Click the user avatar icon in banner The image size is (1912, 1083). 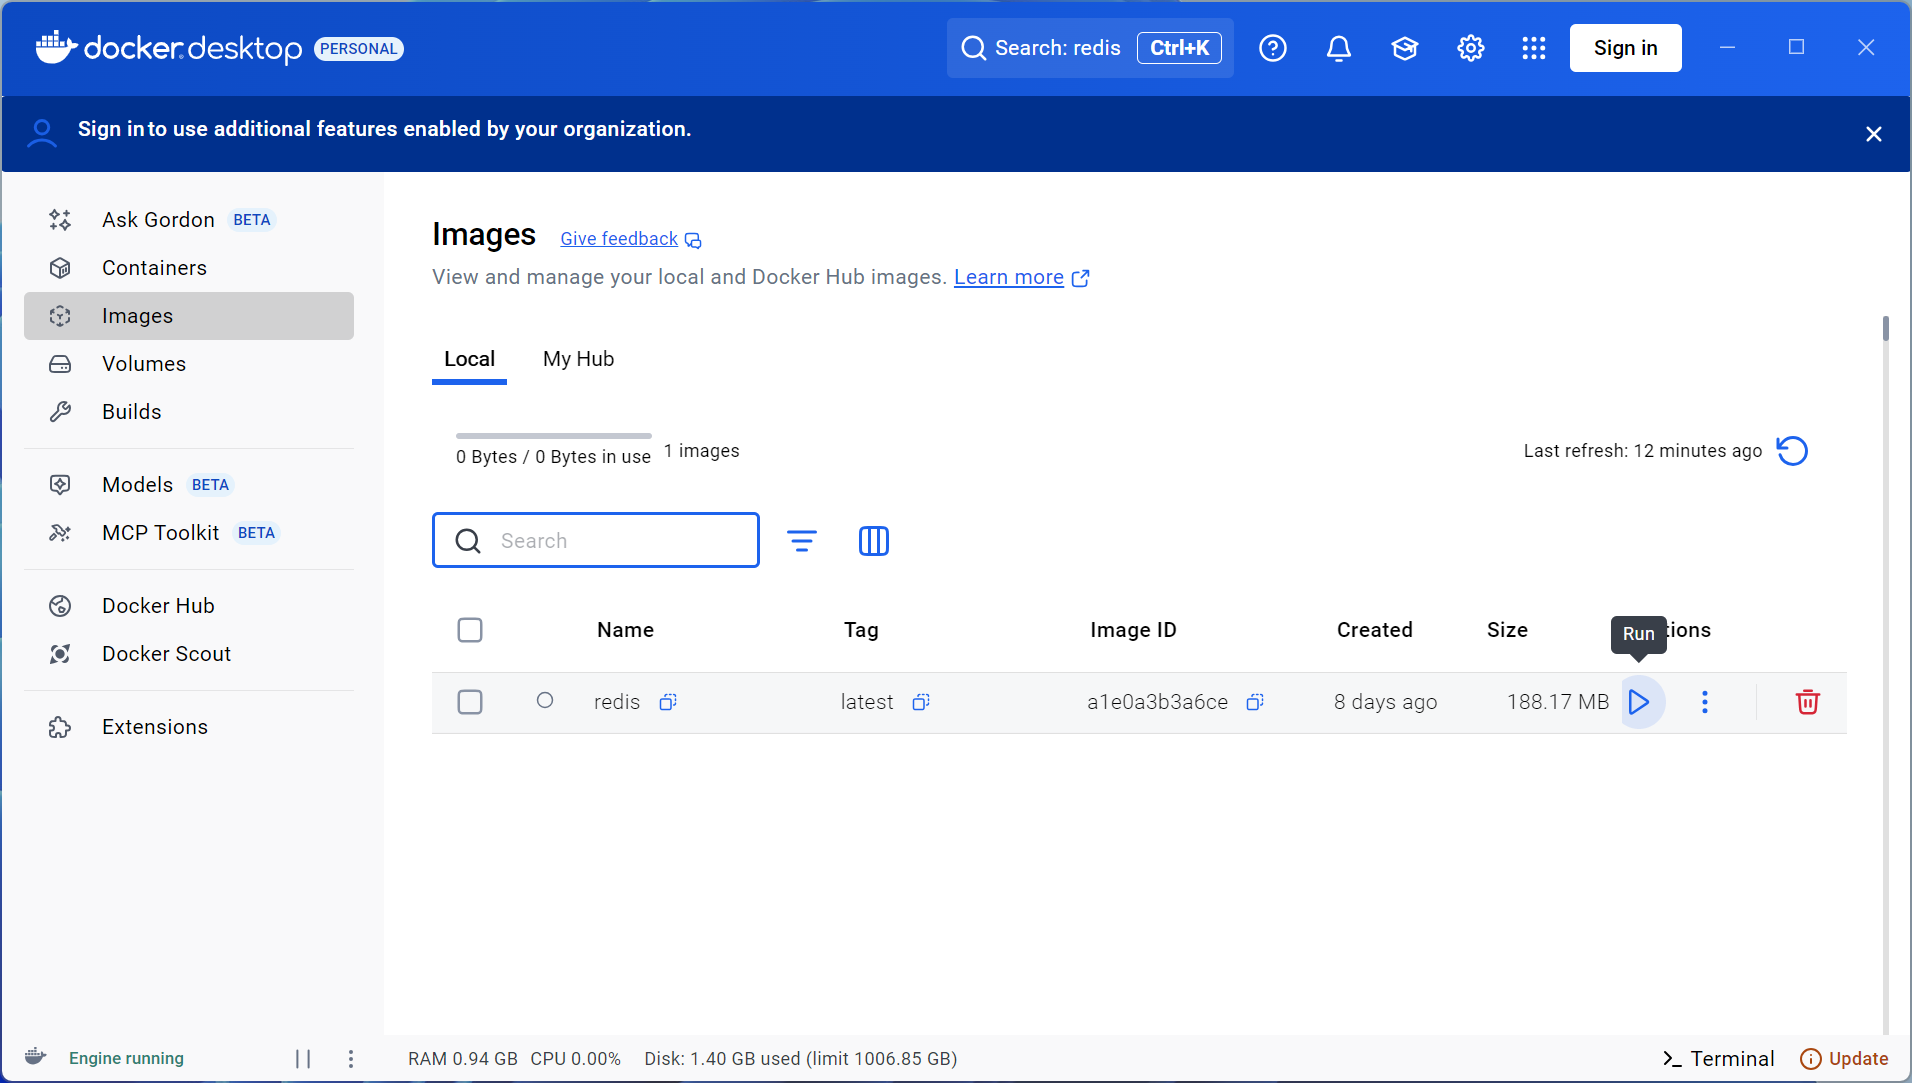42,133
